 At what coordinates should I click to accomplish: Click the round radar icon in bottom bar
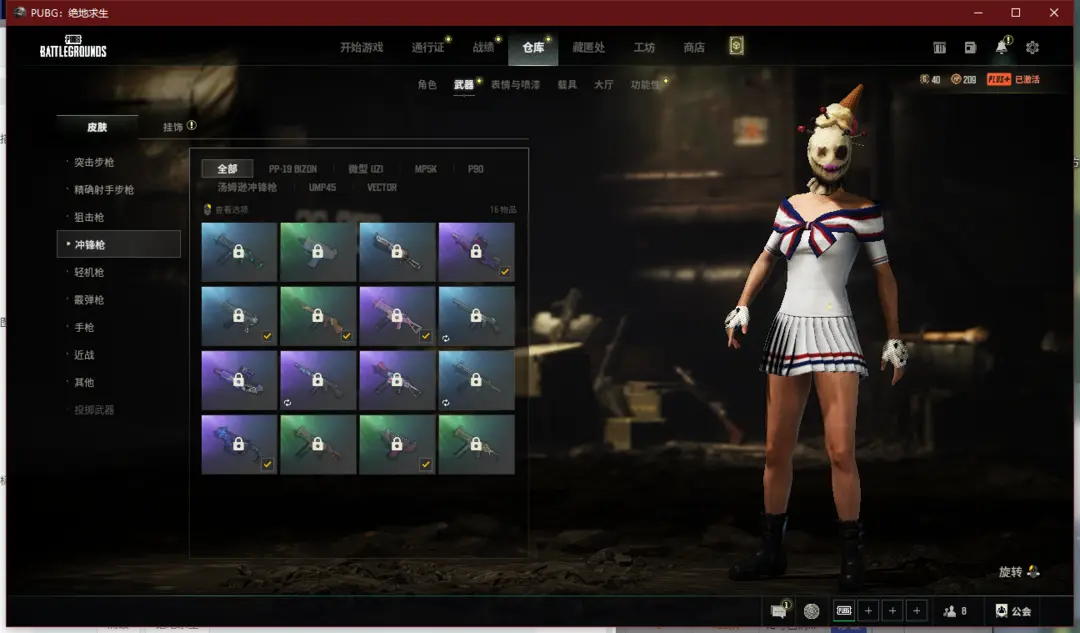point(811,611)
